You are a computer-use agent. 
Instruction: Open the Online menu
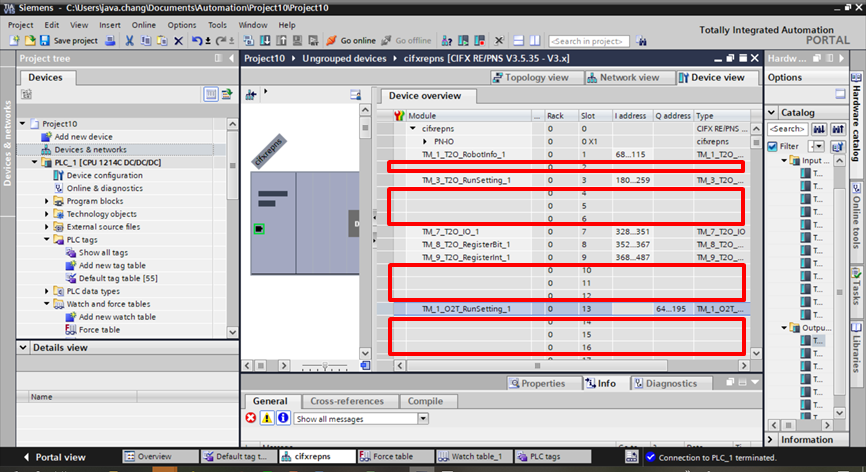144,25
